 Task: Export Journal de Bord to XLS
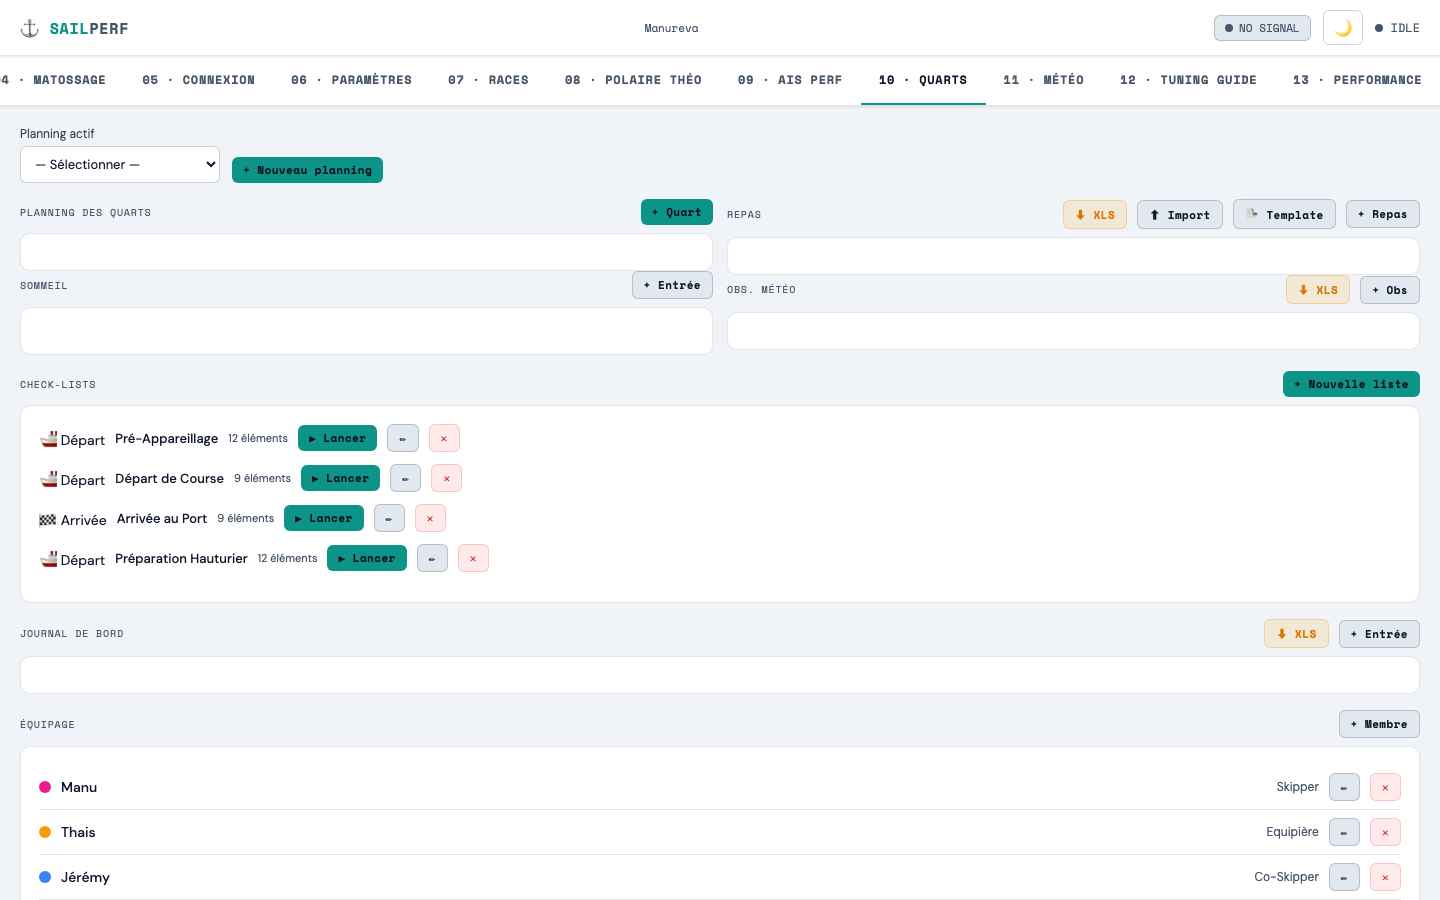point(1296,633)
